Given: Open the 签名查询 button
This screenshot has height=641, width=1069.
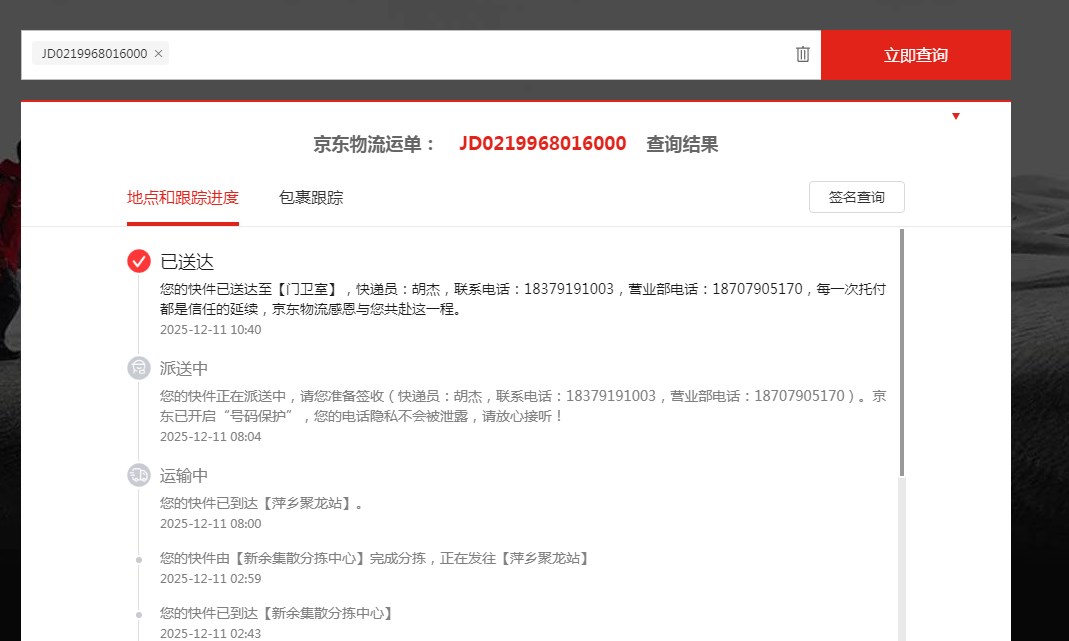Looking at the screenshot, I should 856,197.
